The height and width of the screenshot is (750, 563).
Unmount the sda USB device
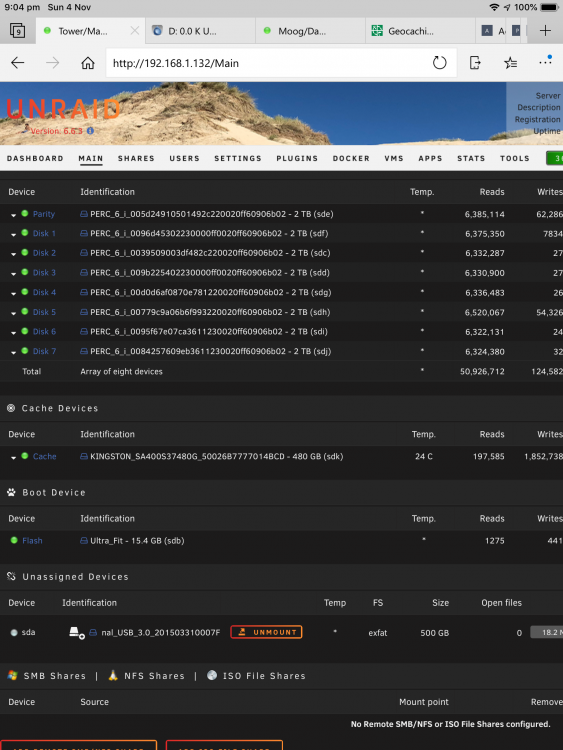(x=266, y=632)
